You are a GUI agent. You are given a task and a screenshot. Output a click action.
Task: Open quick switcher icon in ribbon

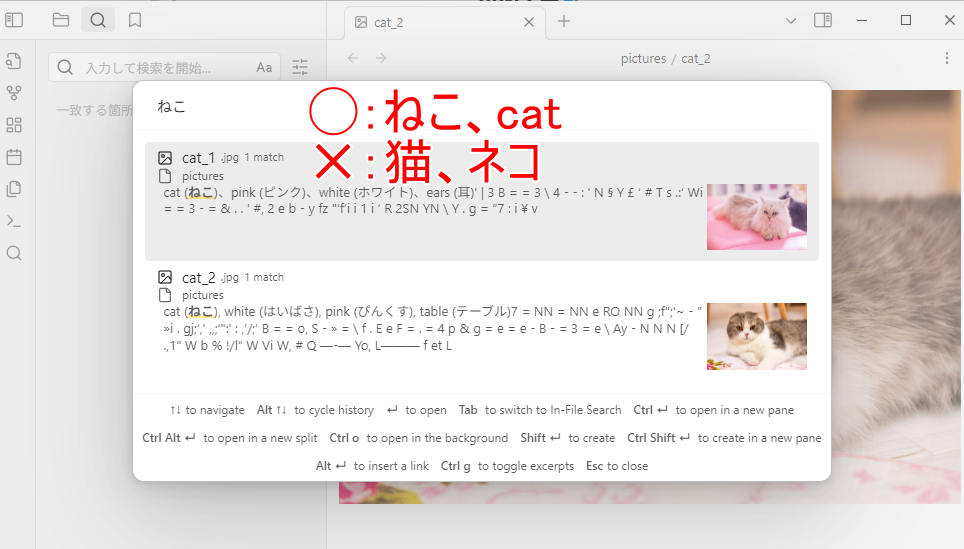coord(14,61)
